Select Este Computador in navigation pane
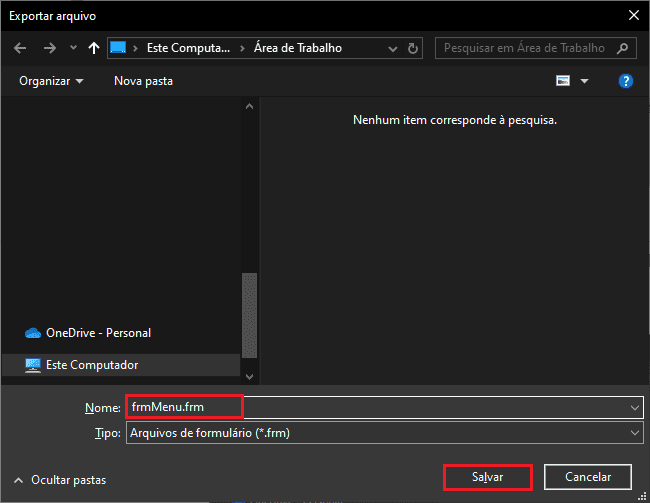Viewport: 650px width, 503px height. [91, 365]
